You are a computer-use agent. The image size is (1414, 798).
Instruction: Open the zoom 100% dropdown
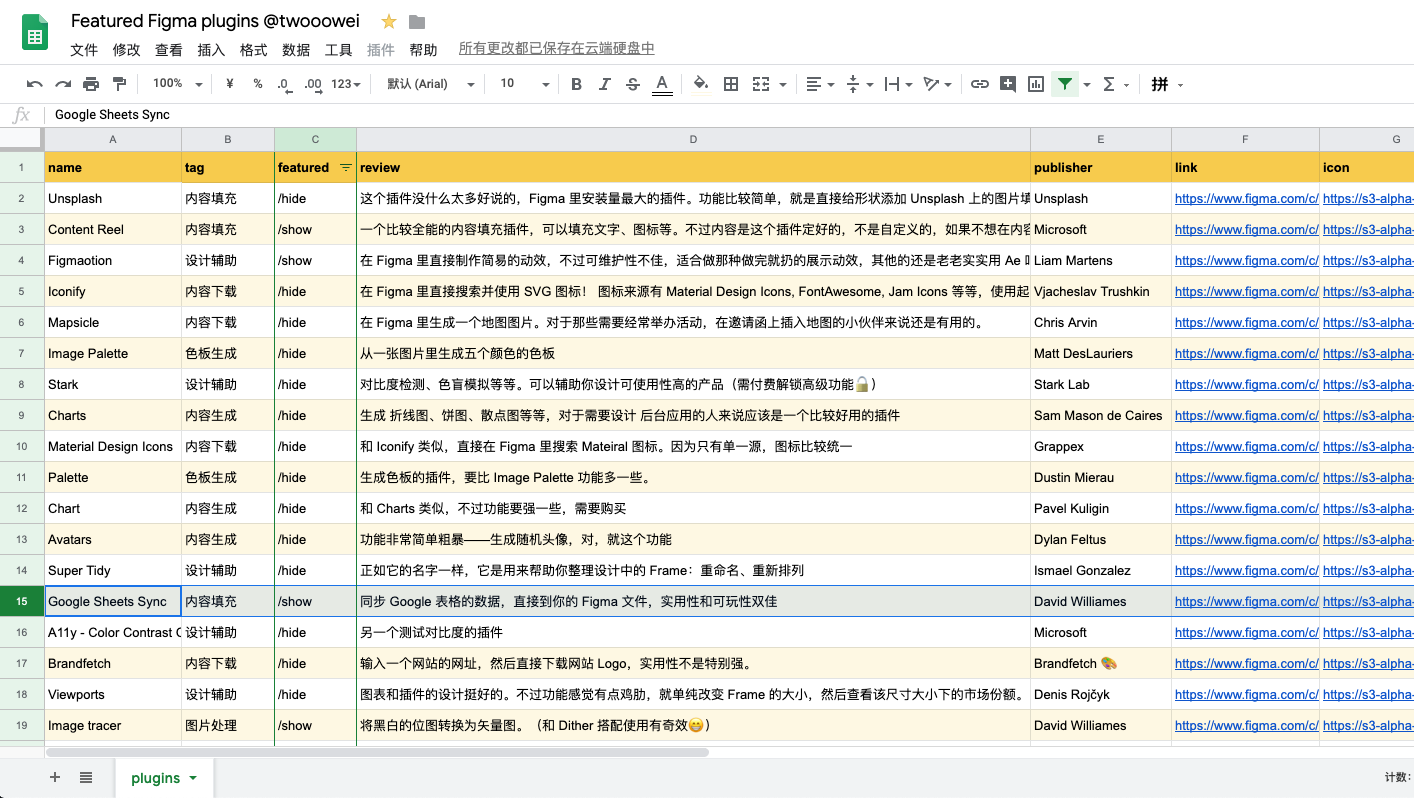(x=177, y=84)
